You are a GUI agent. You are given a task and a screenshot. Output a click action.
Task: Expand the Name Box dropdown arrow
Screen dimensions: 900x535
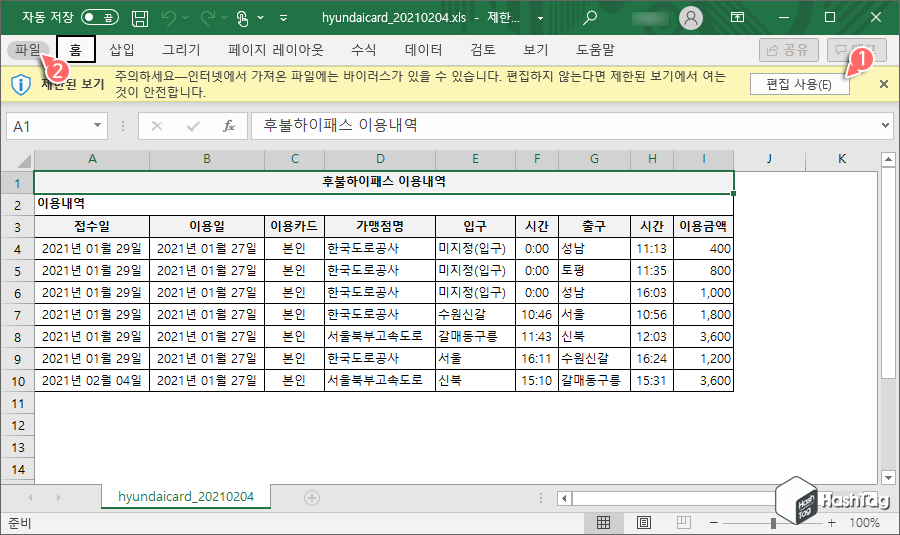coord(98,126)
